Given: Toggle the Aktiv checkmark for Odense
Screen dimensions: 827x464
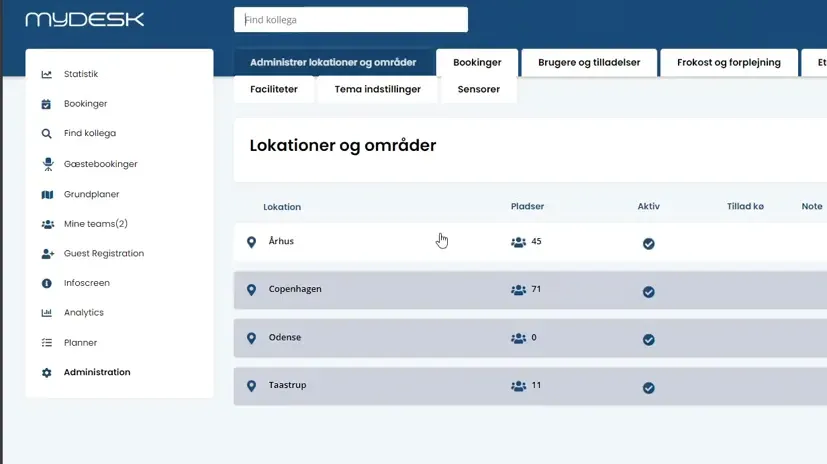Looking at the screenshot, I should click(x=649, y=340).
